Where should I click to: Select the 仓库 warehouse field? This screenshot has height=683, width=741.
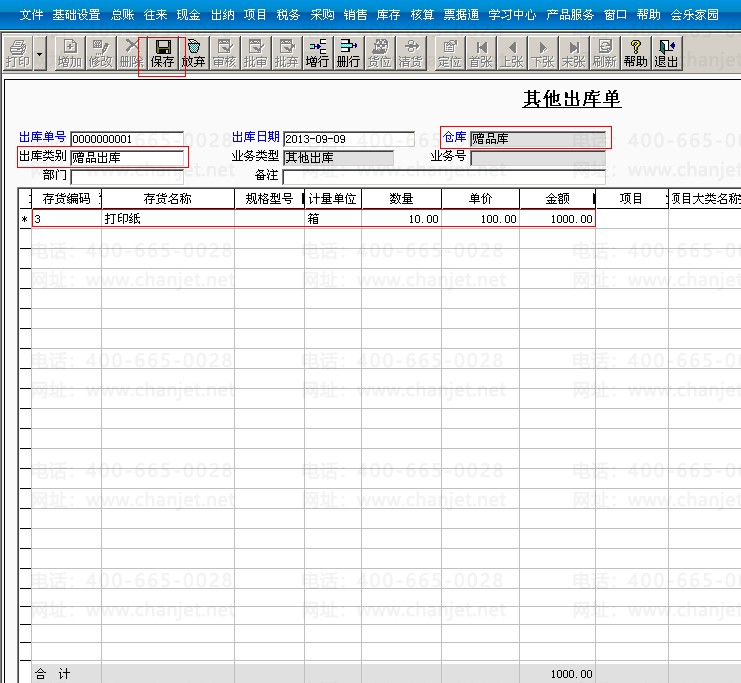click(x=538, y=139)
